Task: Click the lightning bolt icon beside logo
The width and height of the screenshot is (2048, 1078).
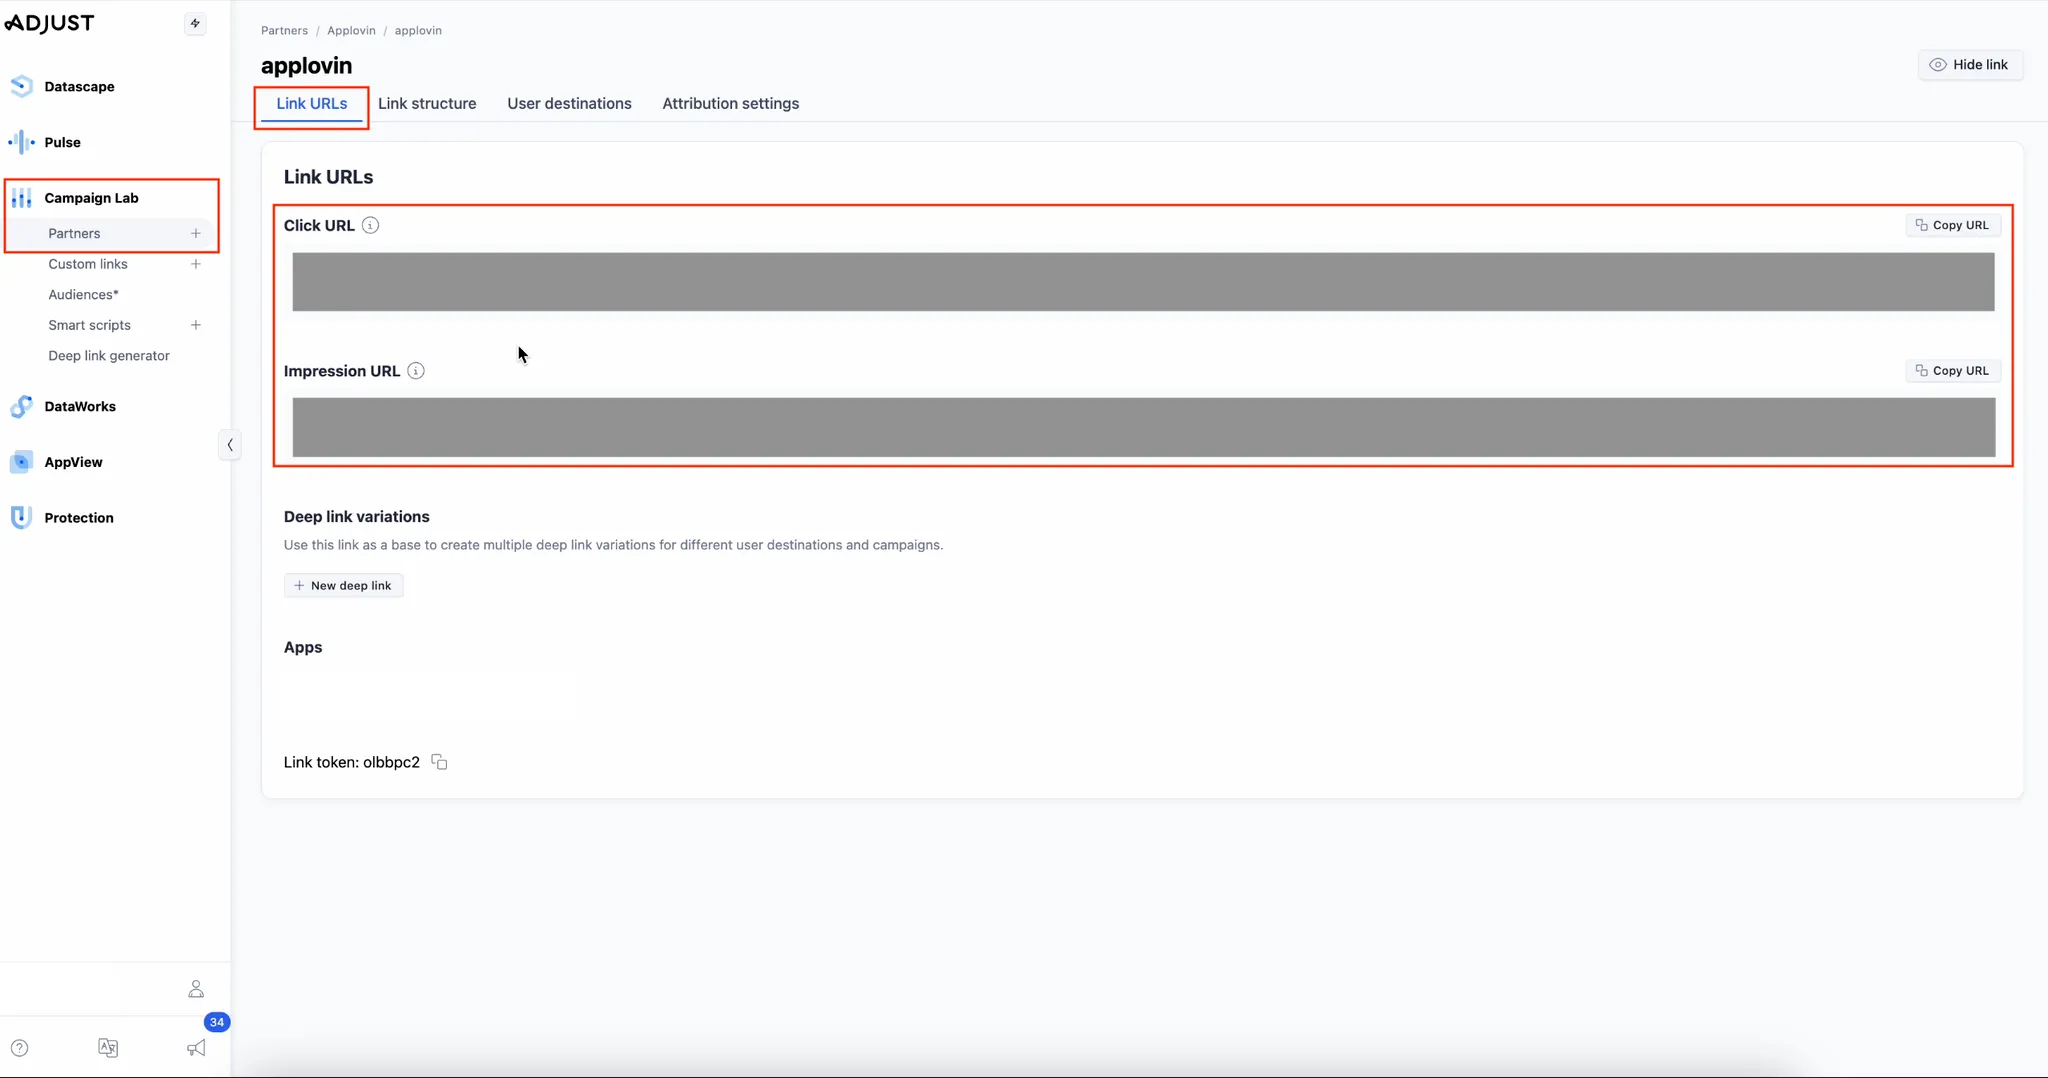Action: click(195, 23)
